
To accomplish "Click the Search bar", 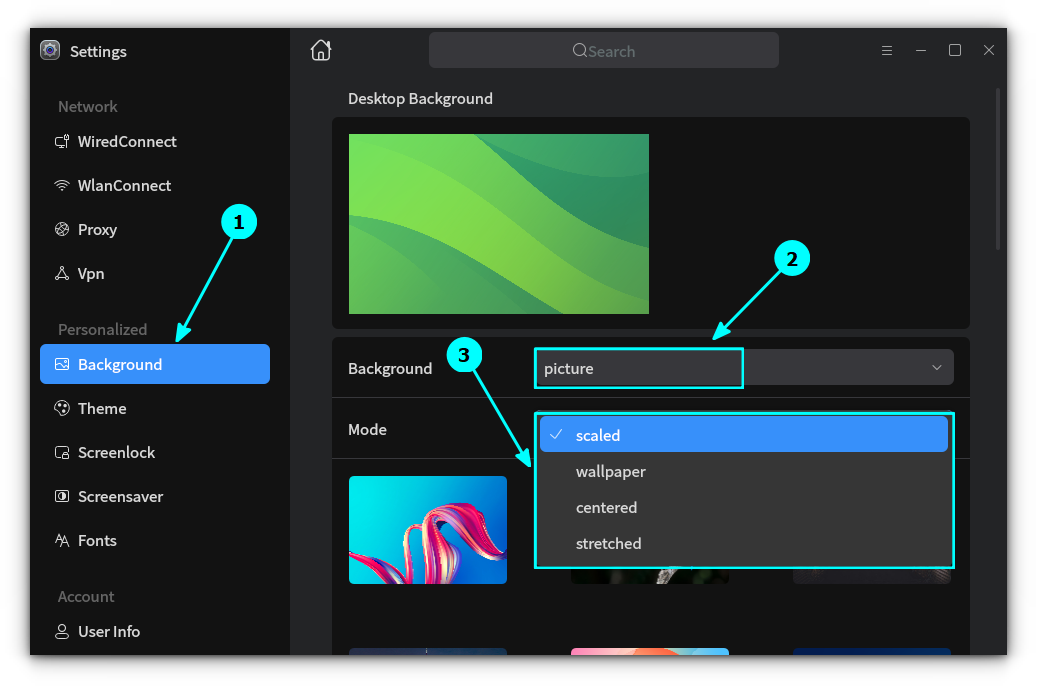I will [603, 49].
